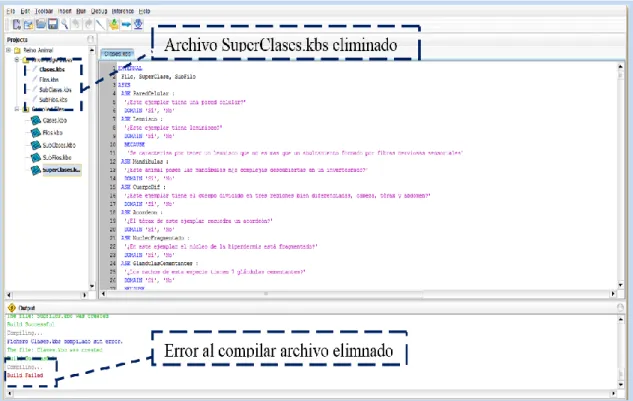Open the Toolbar menu
Viewport: 633px width, 401px height.
click(x=44, y=11)
